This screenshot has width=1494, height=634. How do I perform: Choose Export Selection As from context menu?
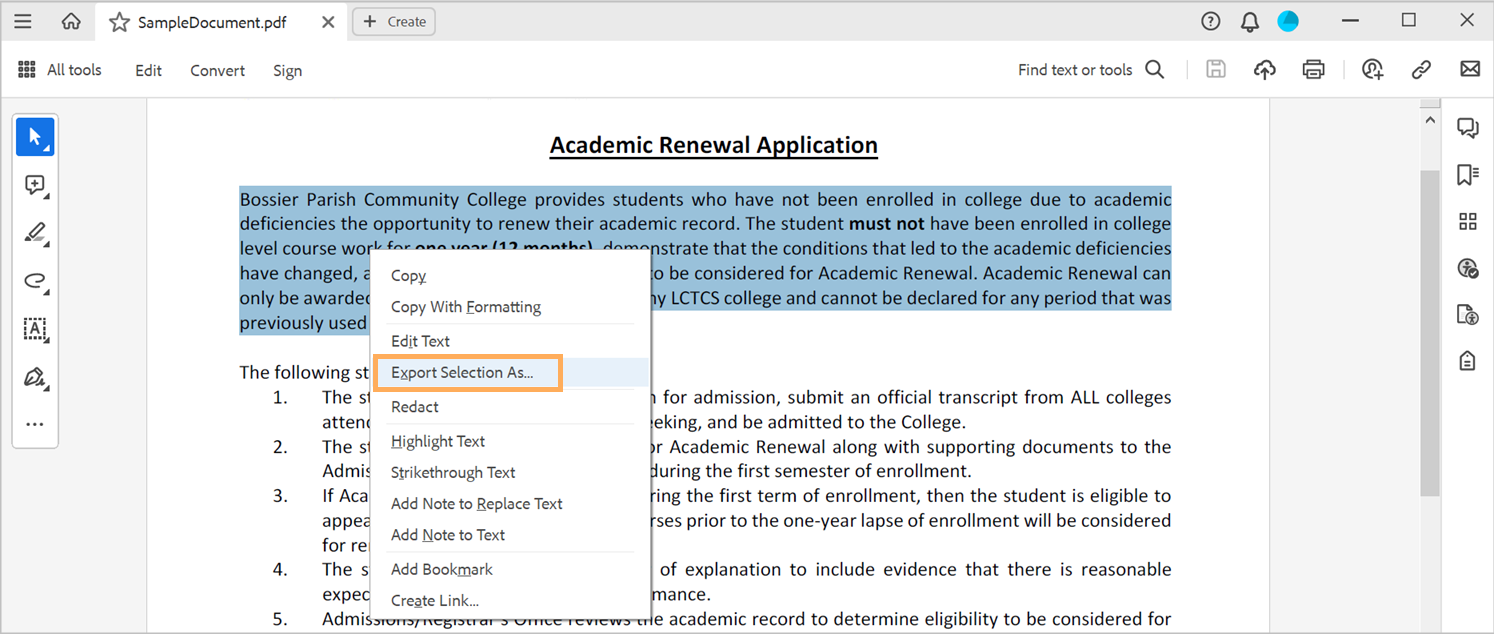coord(462,372)
